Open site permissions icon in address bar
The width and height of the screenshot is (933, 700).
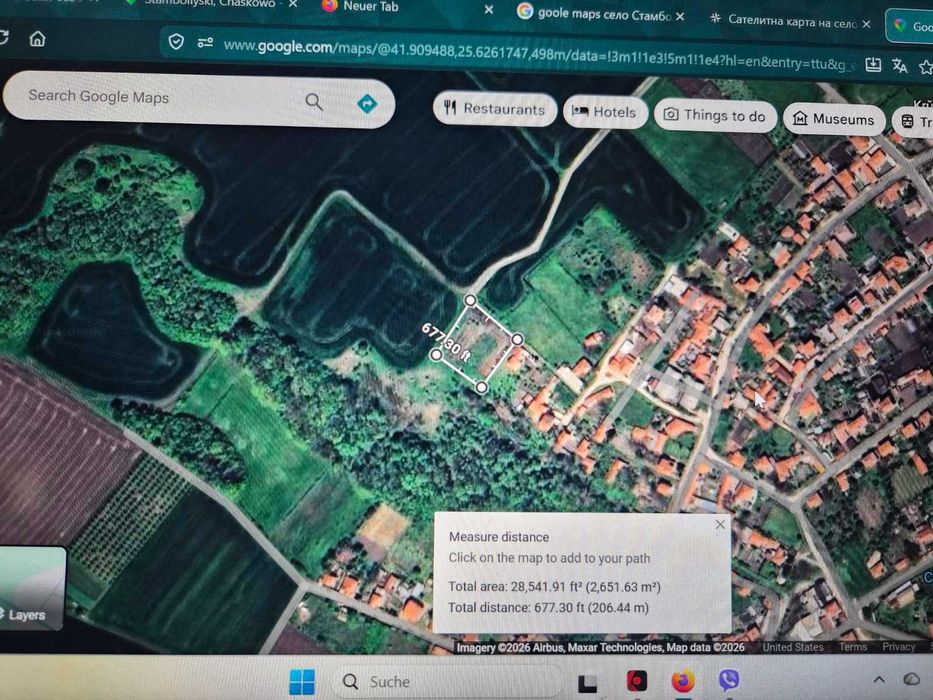click(205, 43)
